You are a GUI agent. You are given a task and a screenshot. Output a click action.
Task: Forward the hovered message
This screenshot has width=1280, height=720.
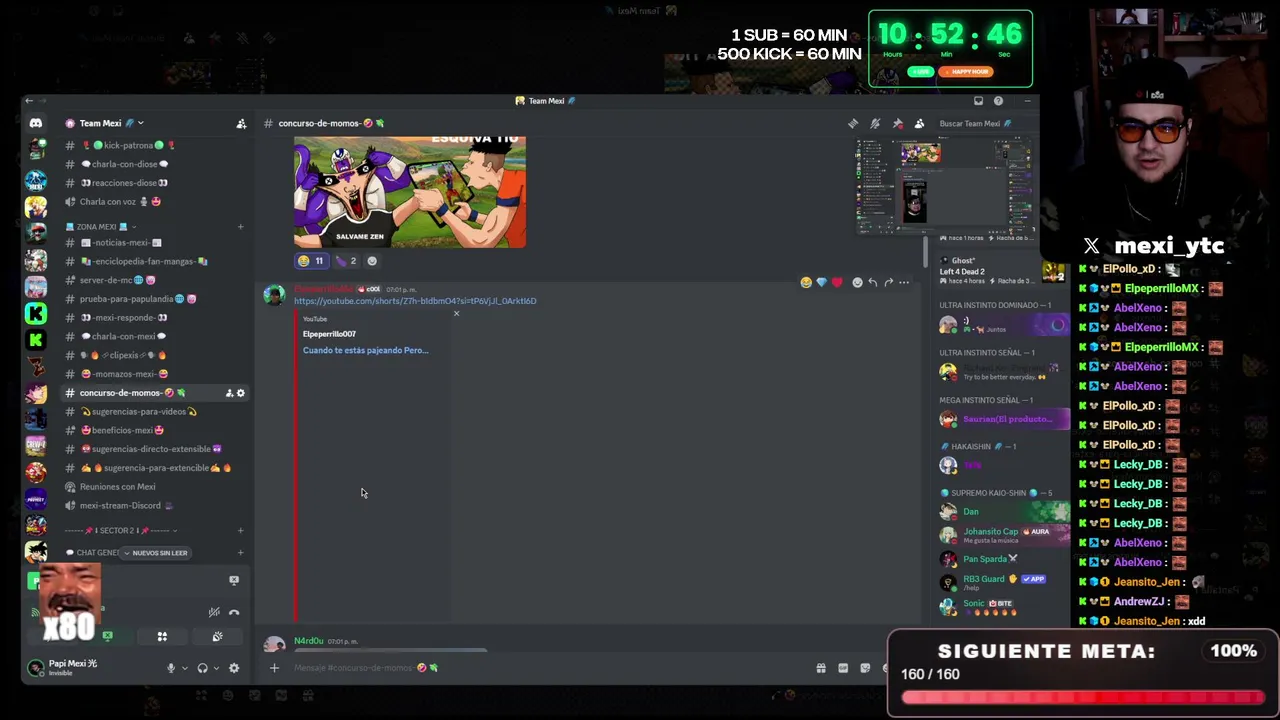(x=888, y=283)
